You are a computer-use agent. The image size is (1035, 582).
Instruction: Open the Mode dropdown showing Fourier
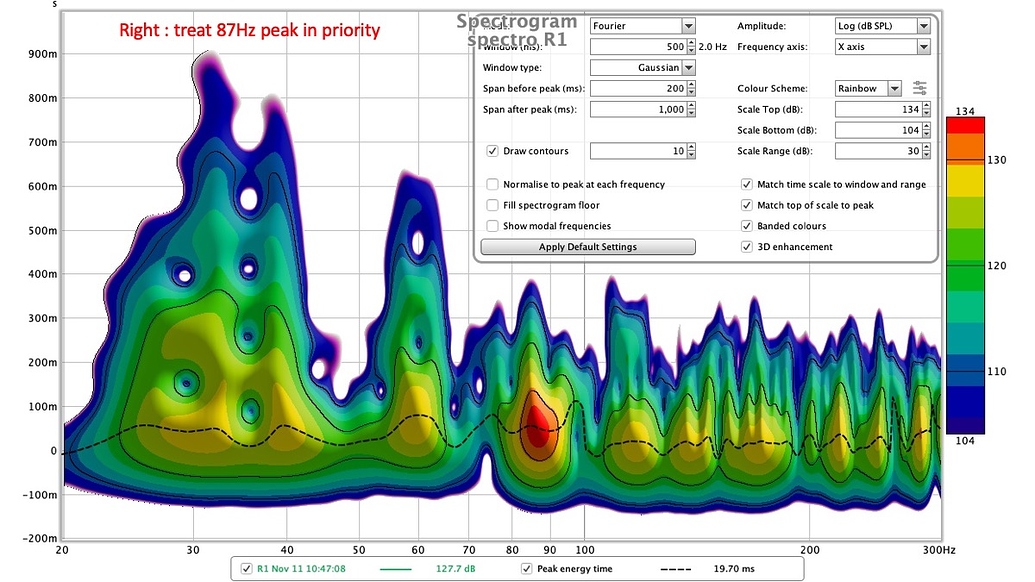(642, 25)
